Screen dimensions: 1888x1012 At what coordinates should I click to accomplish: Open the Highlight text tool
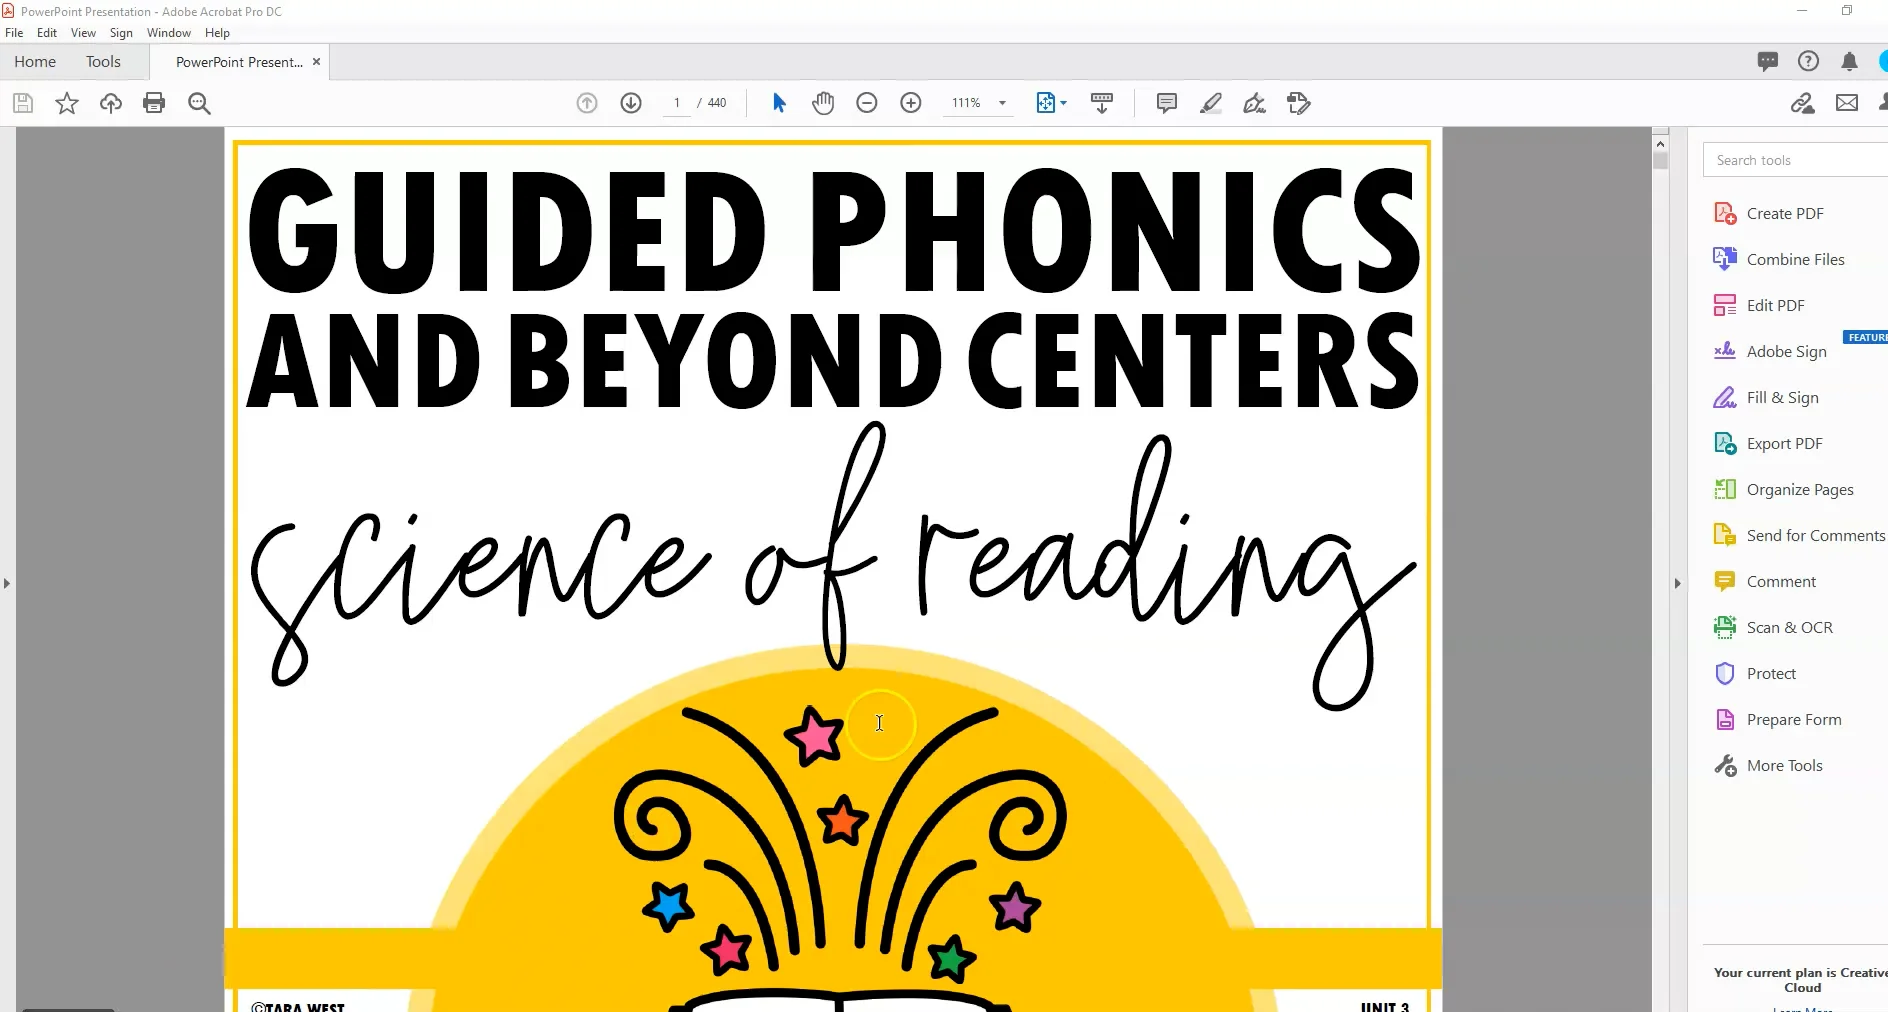pos(1211,103)
